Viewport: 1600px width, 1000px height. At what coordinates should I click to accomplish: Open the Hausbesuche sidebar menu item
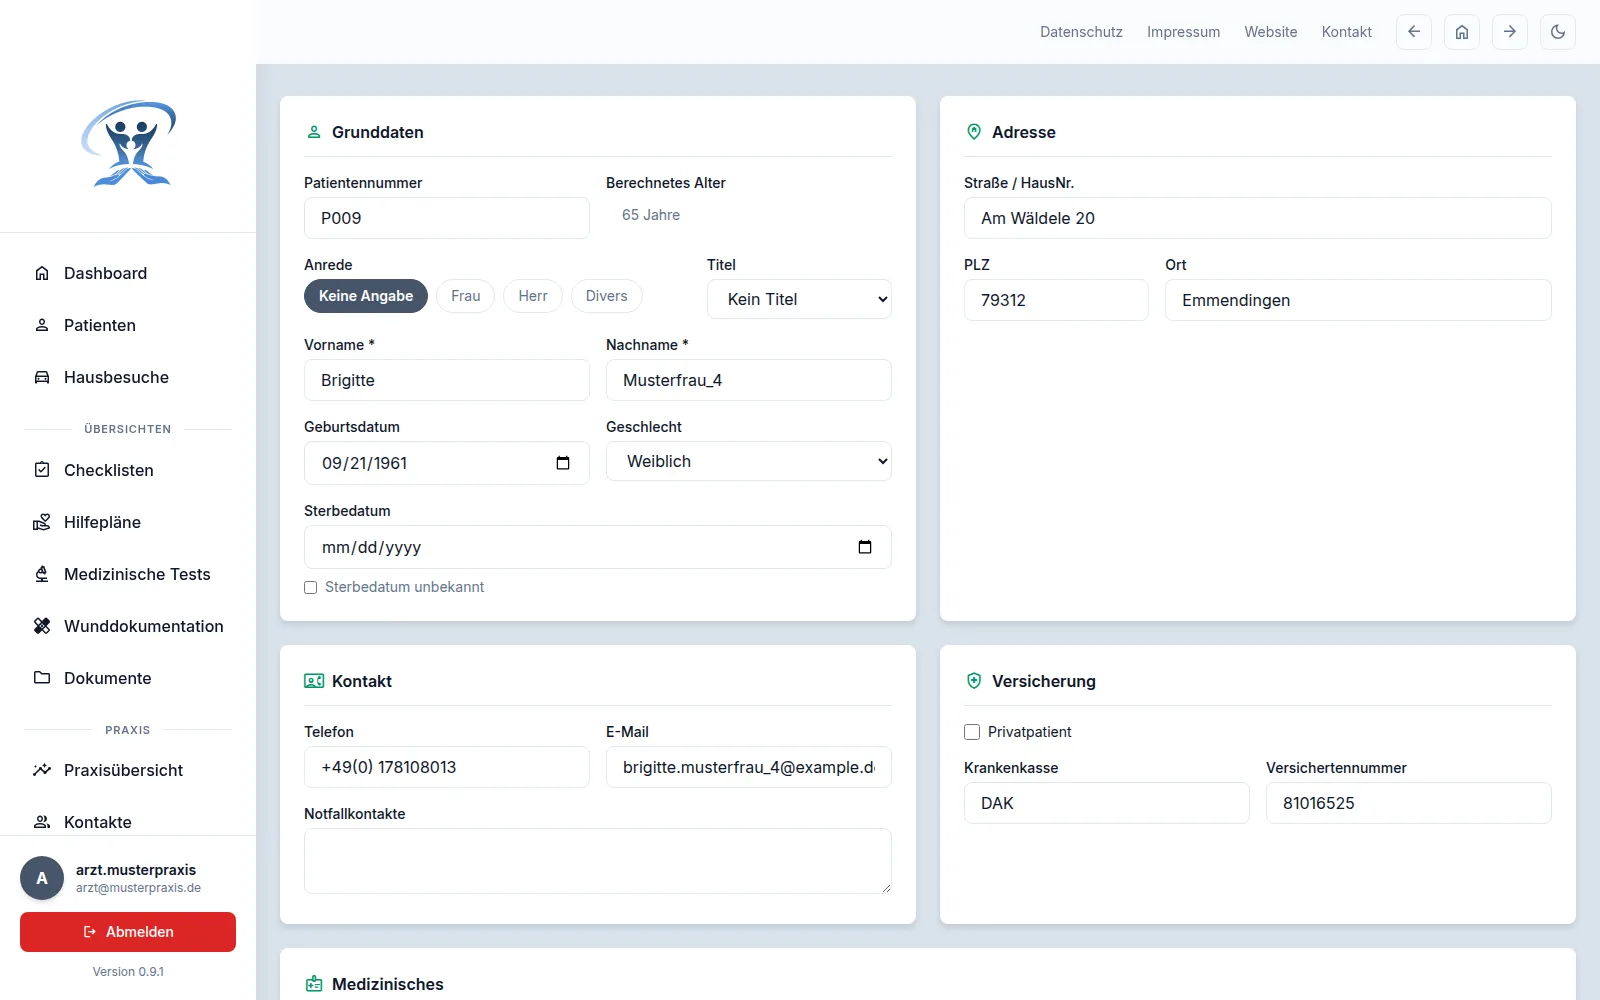(x=128, y=377)
